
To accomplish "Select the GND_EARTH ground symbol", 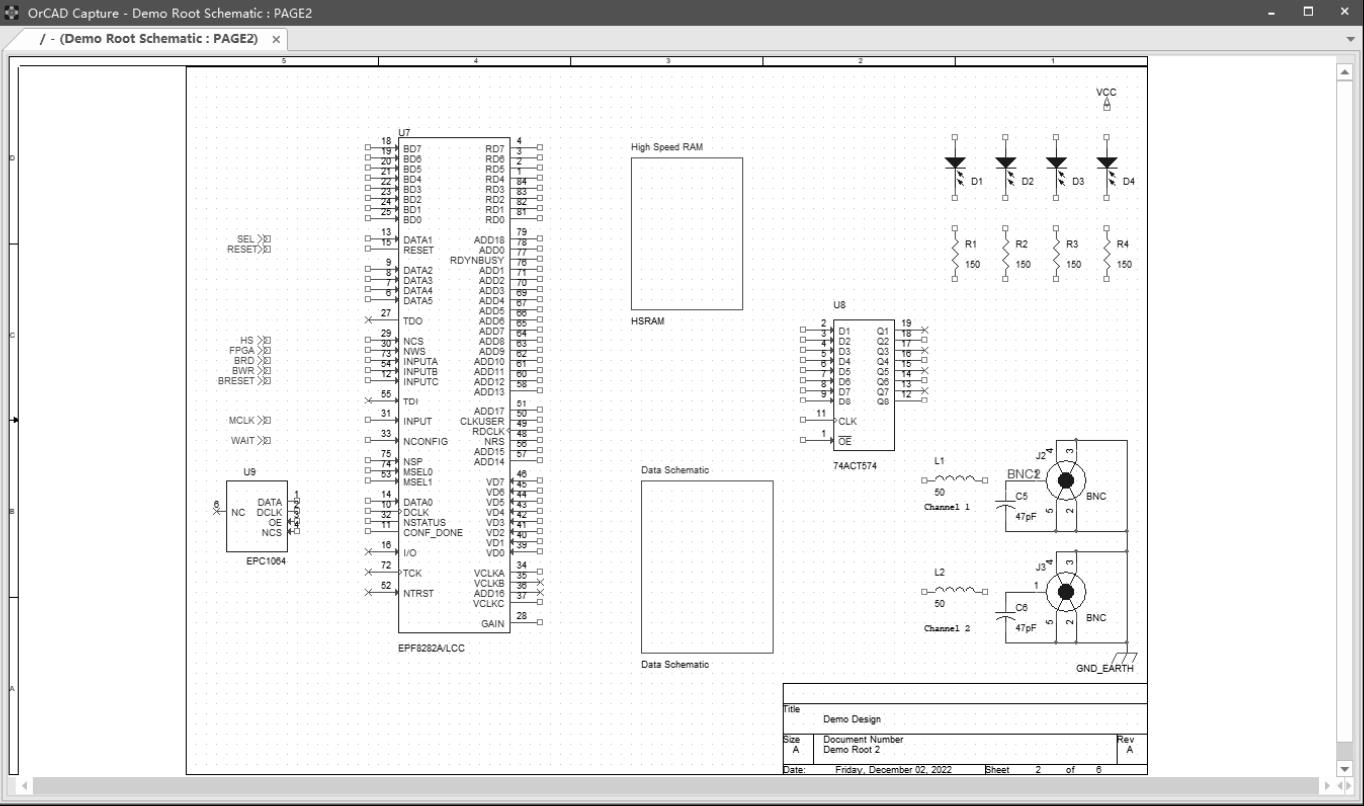I will point(1124,659).
